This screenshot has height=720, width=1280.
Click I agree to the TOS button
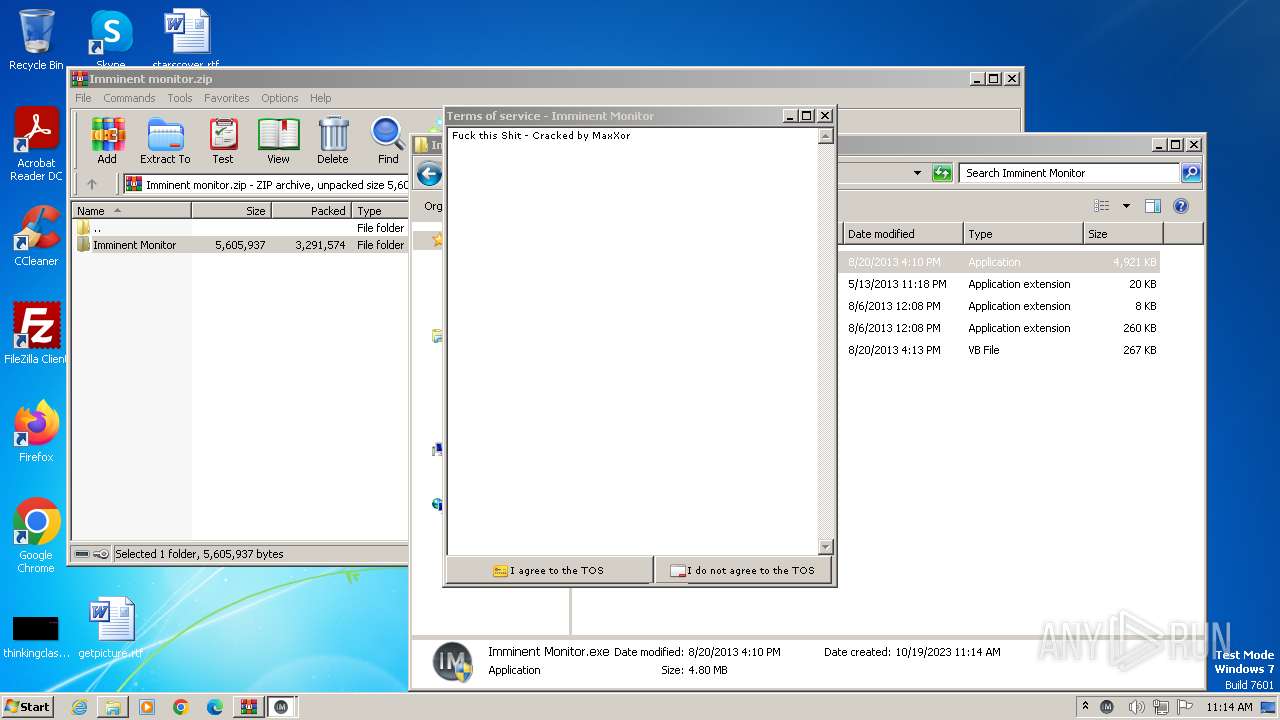point(549,570)
